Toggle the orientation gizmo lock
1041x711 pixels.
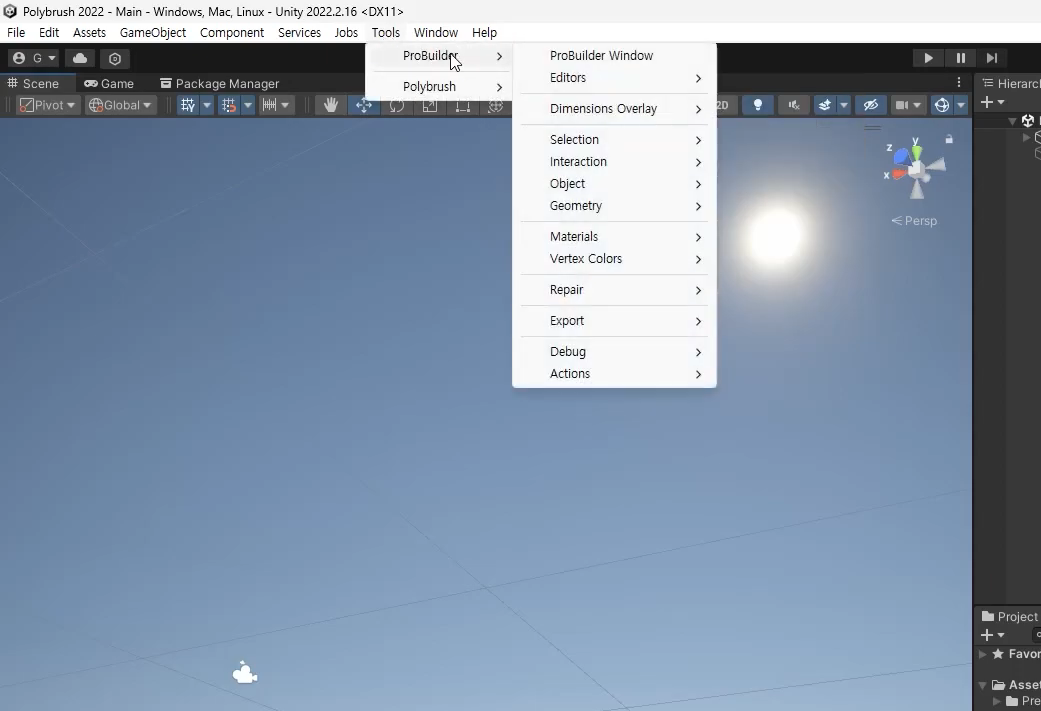click(x=949, y=139)
